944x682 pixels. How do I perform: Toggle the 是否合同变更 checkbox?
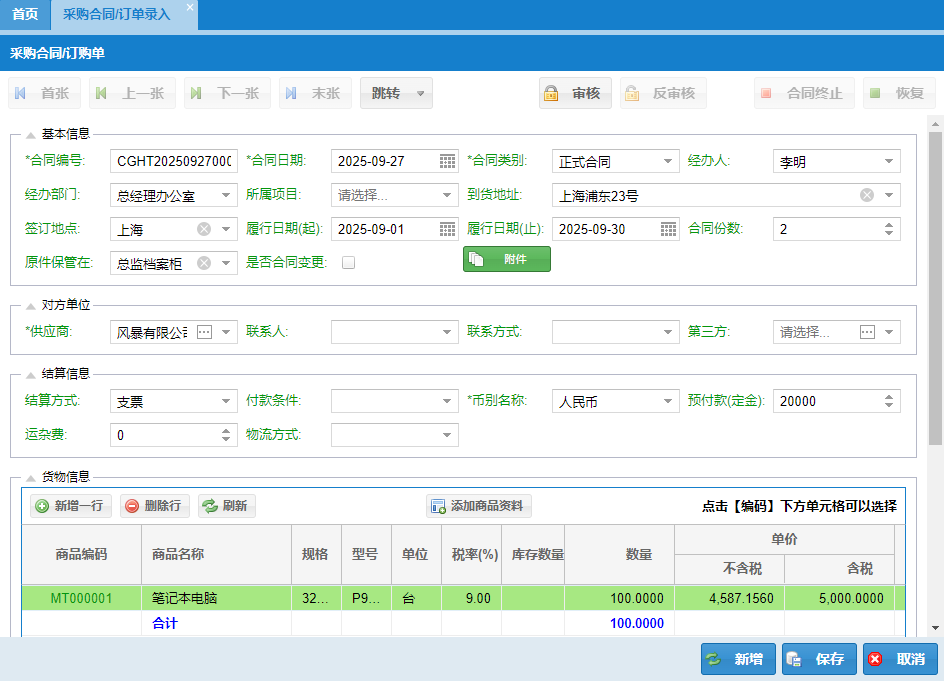[348, 263]
